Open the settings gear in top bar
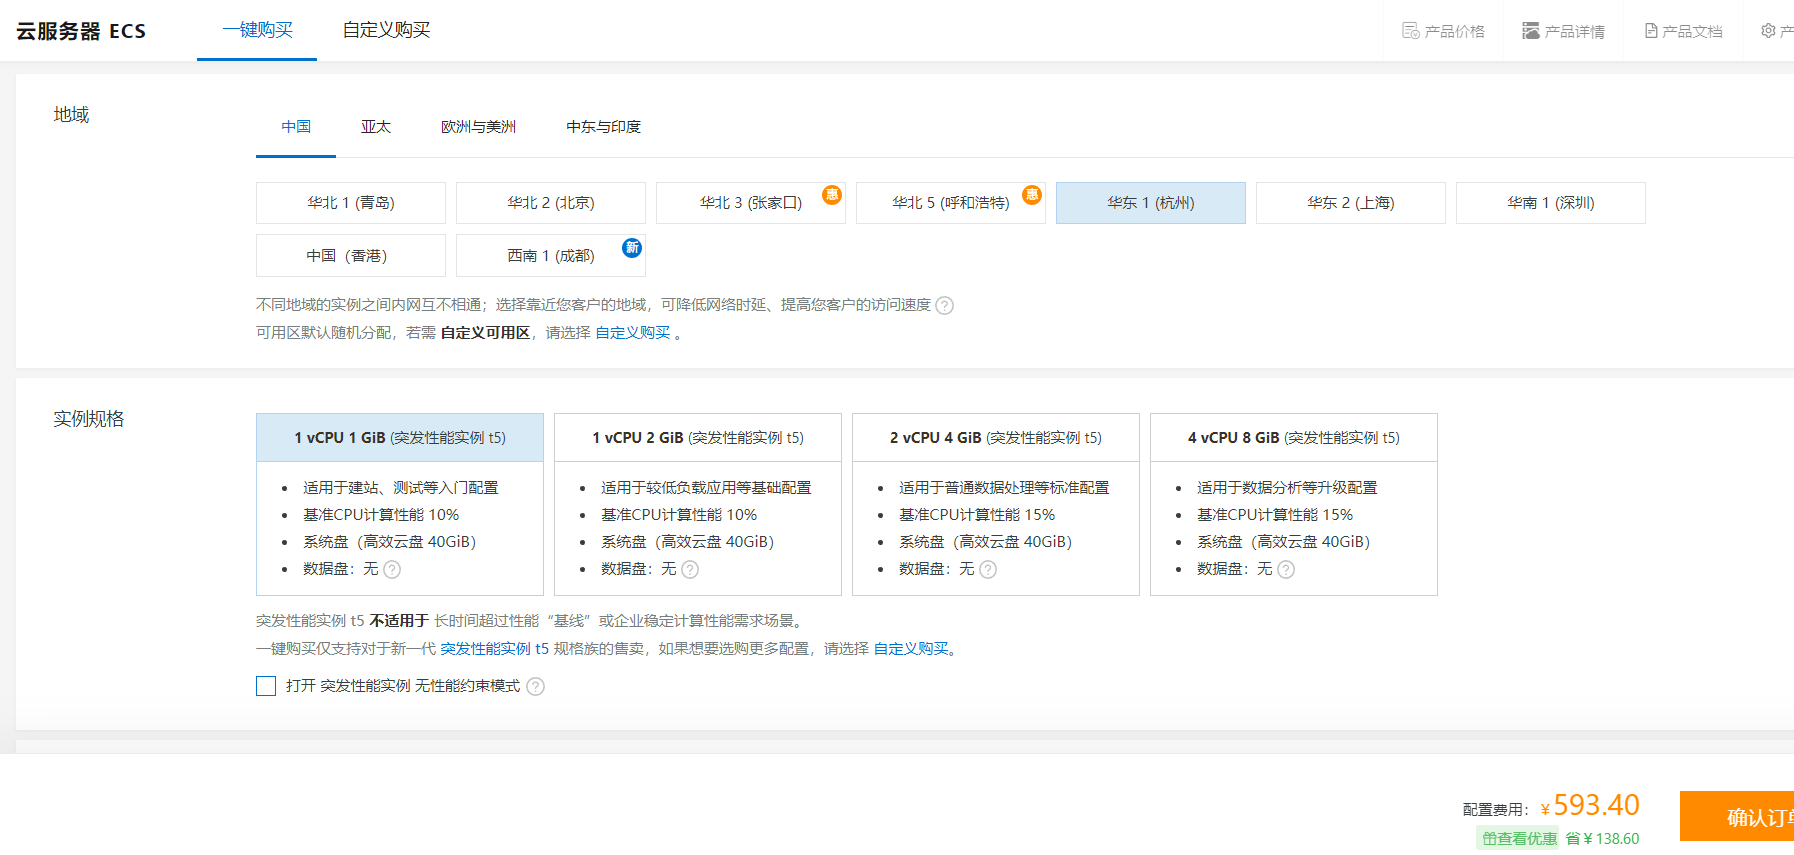This screenshot has height=855, width=1794. tap(1768, 31)
